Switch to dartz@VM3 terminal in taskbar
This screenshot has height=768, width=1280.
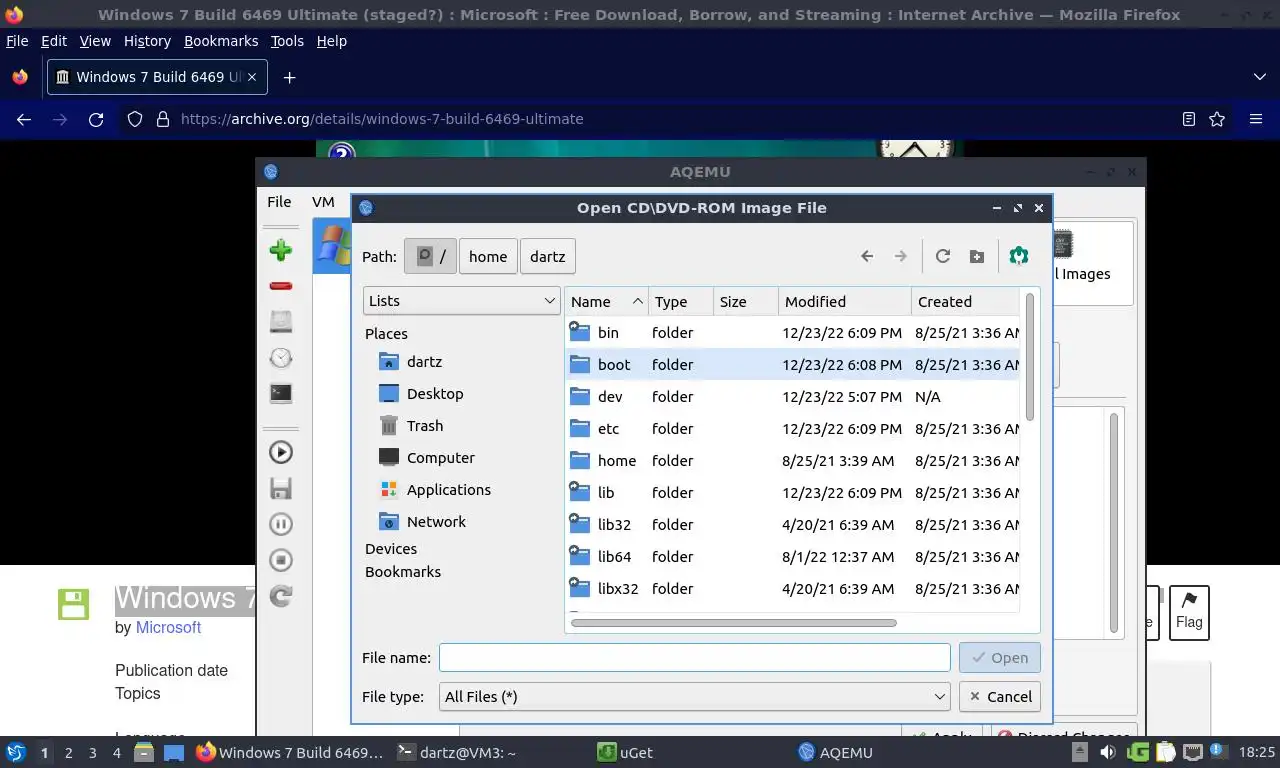click(456, 752)
